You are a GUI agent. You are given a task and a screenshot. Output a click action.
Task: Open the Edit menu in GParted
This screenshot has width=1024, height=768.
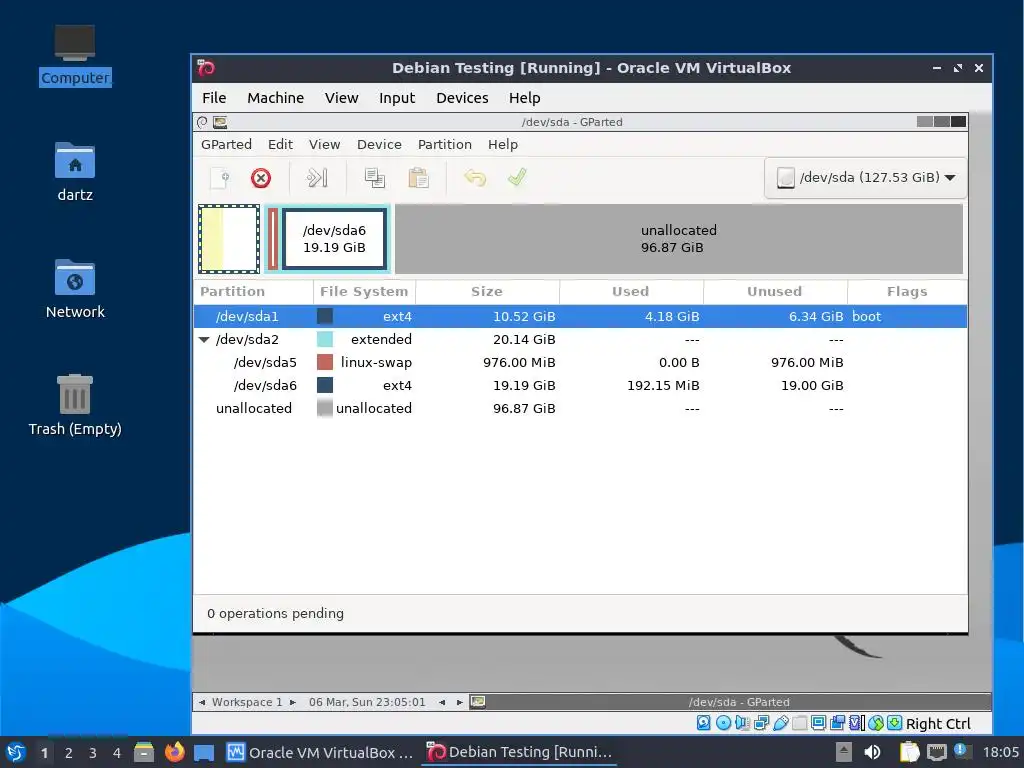(280, 144)
